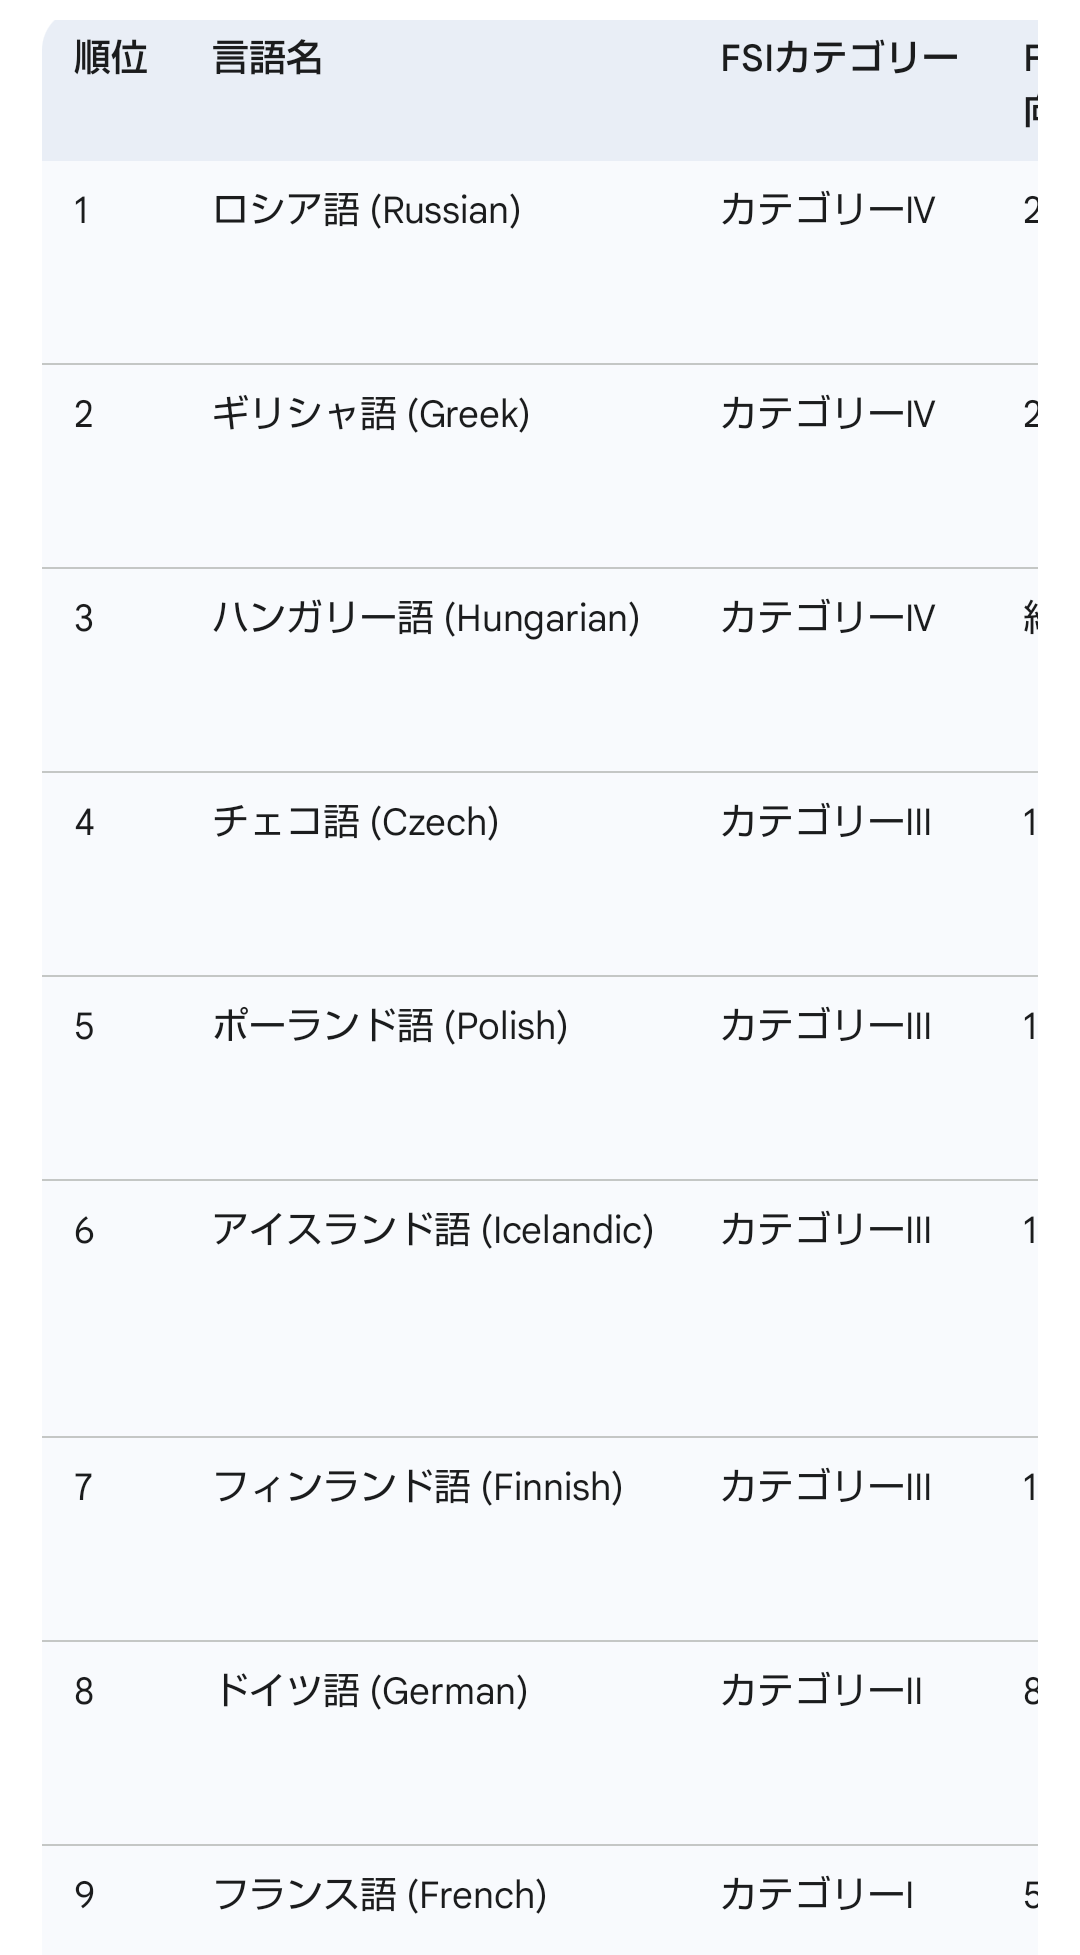
Task: Click the カテゴリーIII cell in the Czech row
Action: (825, 822)
